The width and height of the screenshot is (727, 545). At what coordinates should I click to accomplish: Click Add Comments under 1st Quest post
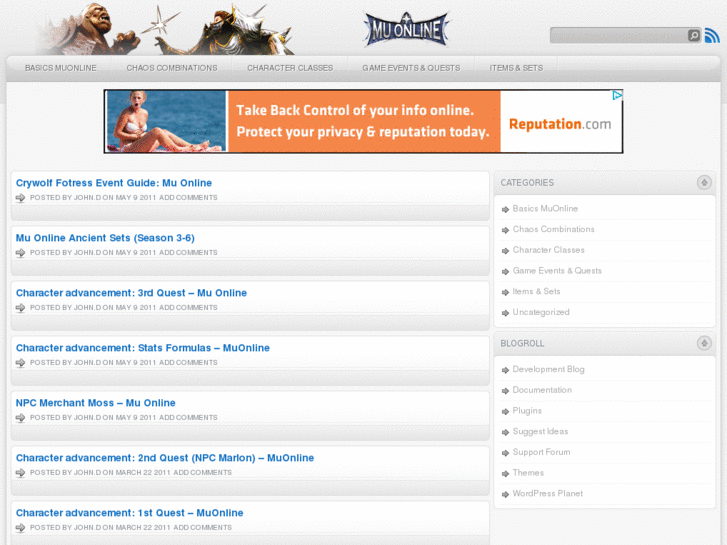coord(203,527)
